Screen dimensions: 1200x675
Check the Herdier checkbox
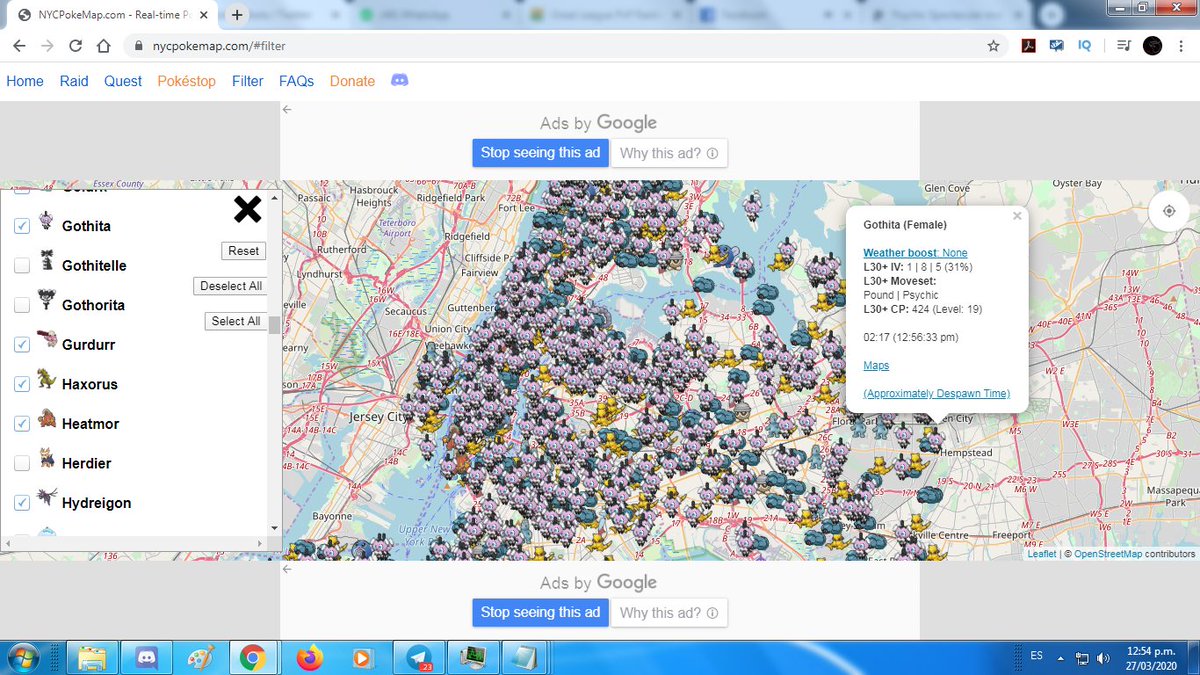[21, 463]
